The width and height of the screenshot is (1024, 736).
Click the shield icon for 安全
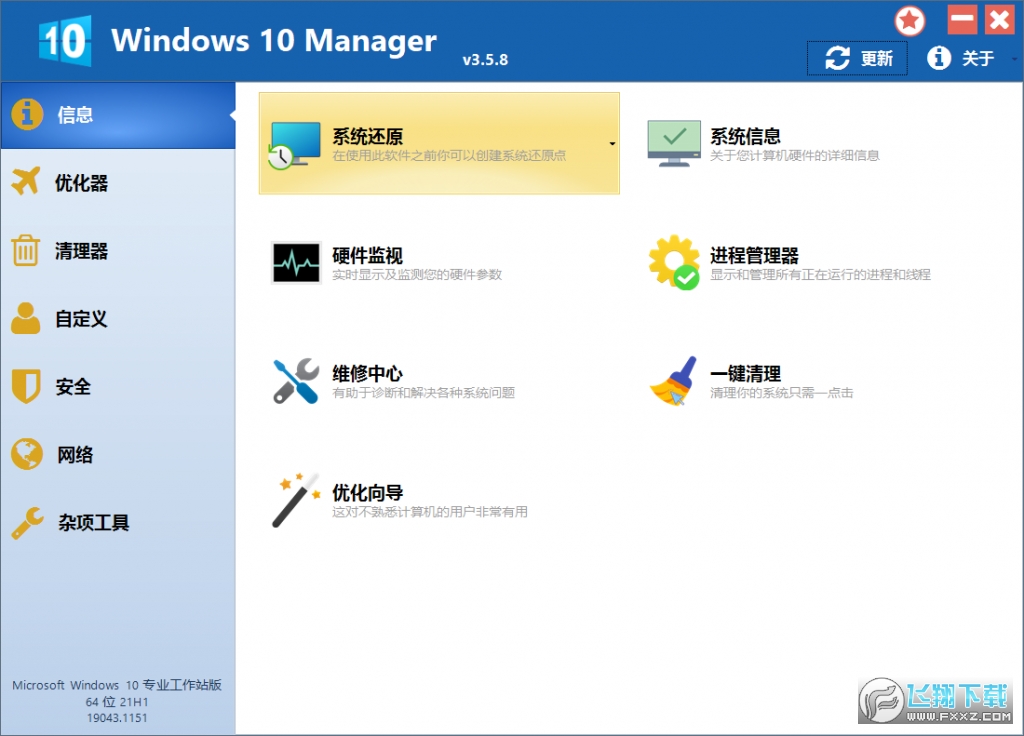[26, 386]
